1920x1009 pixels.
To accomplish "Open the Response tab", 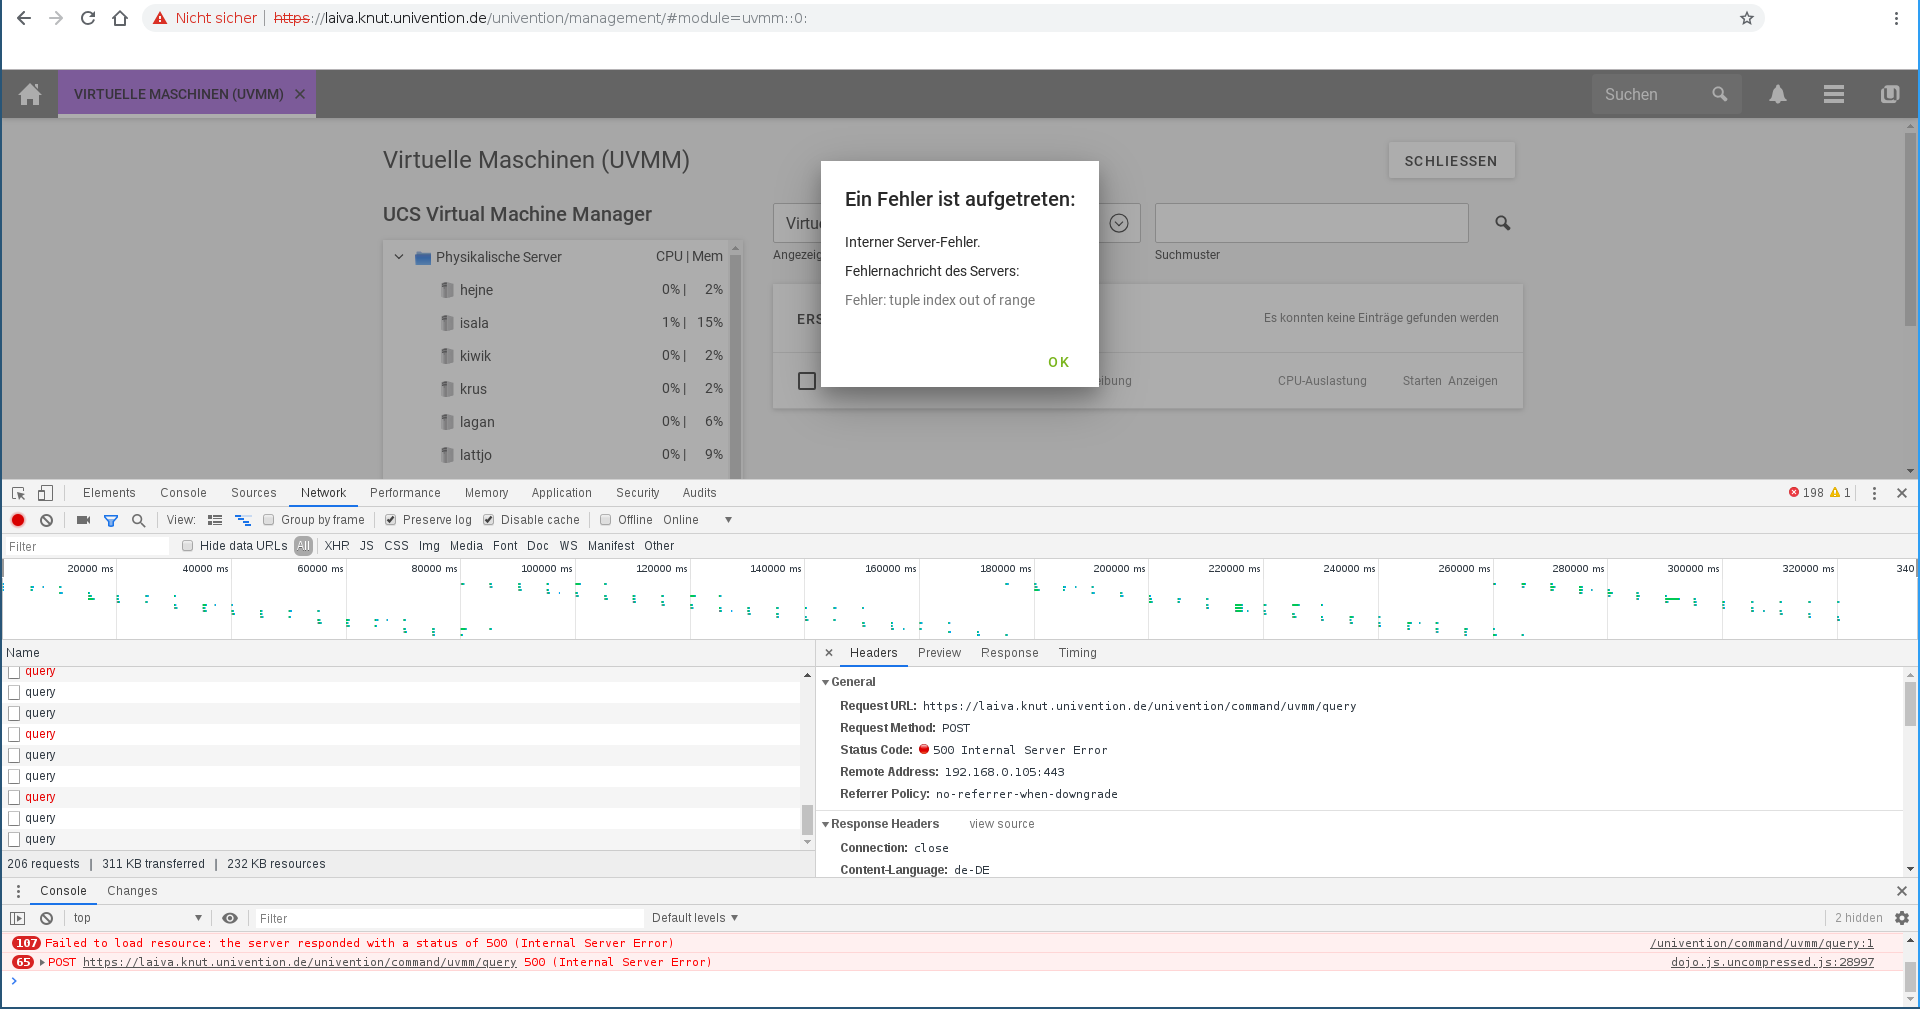I will [1009, 653].
